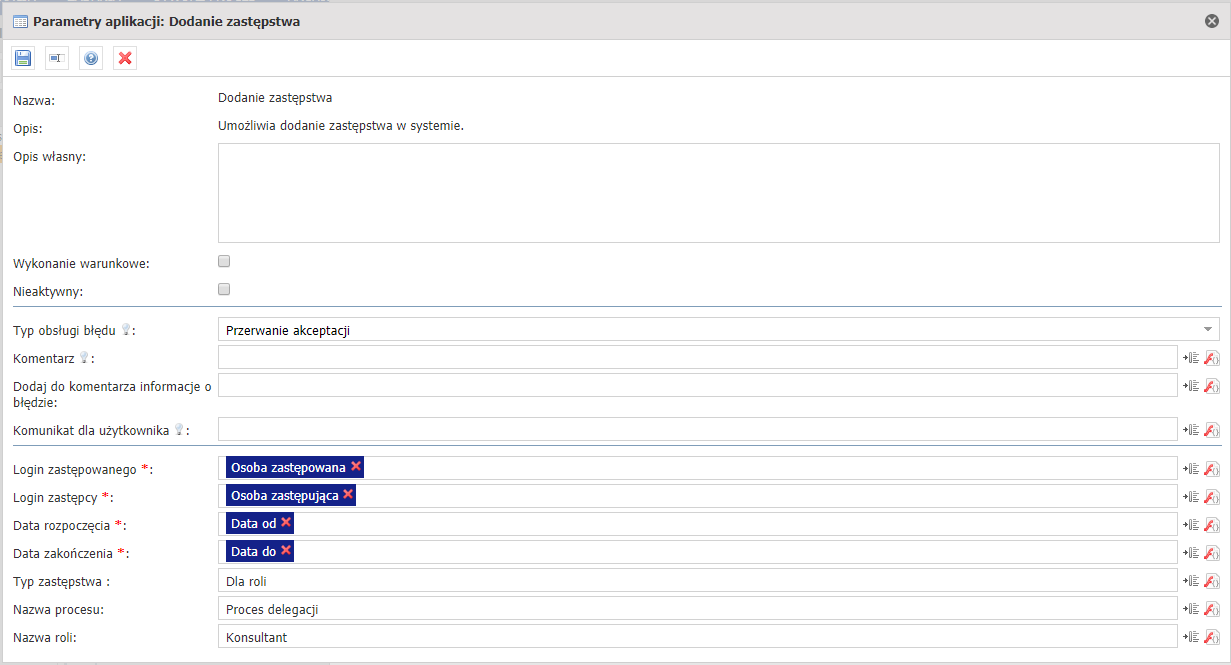
Task: Open function editor icon for Data rozpoczęcia
Action: pyautogui.click(x=1211, y=525)
